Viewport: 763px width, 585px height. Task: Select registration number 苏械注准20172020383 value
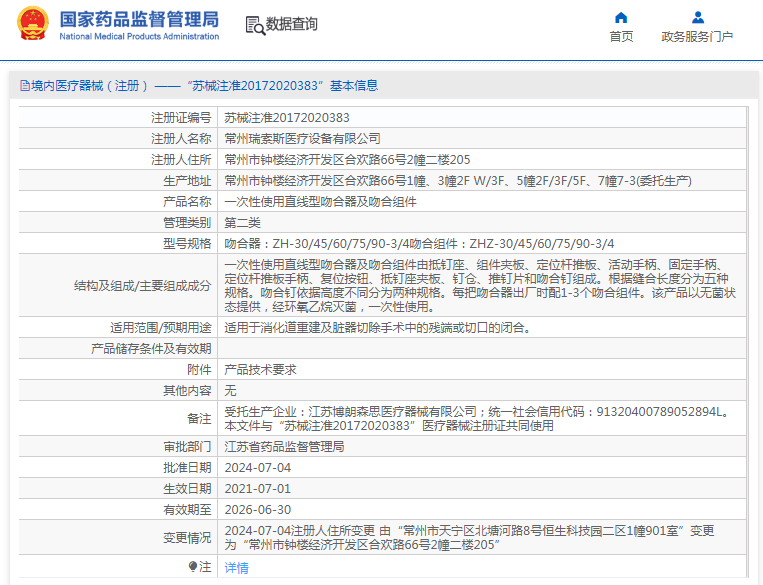[x=287, y=118]
